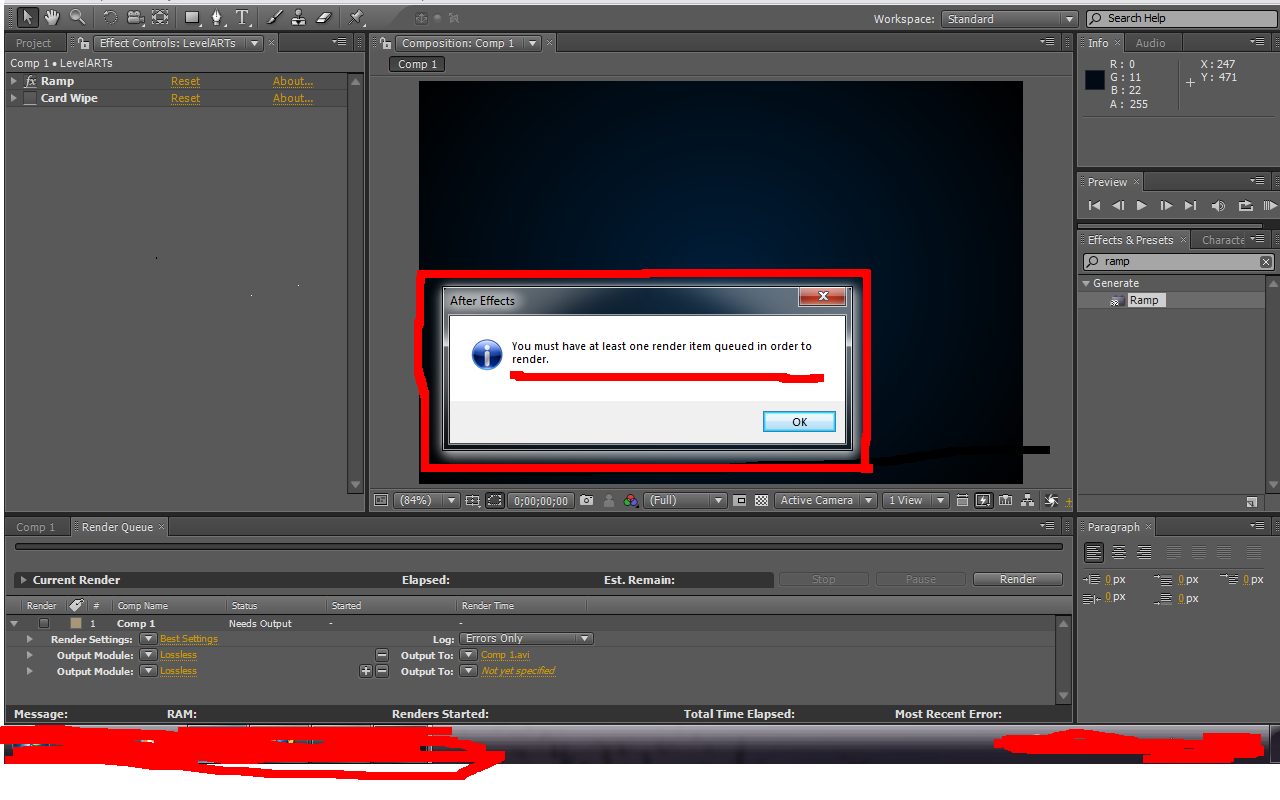Viewport: 1280px width, 800px height.
Task: Select the Render Queue tab
Action: pyautogui.click(x=117, y=527)
